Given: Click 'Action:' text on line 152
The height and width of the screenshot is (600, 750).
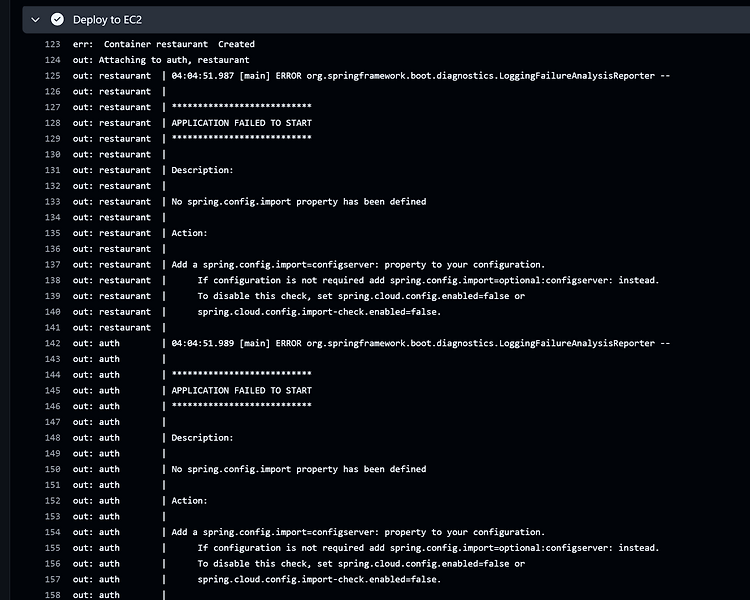Looking at the screenshot, I should pos(189,500).
